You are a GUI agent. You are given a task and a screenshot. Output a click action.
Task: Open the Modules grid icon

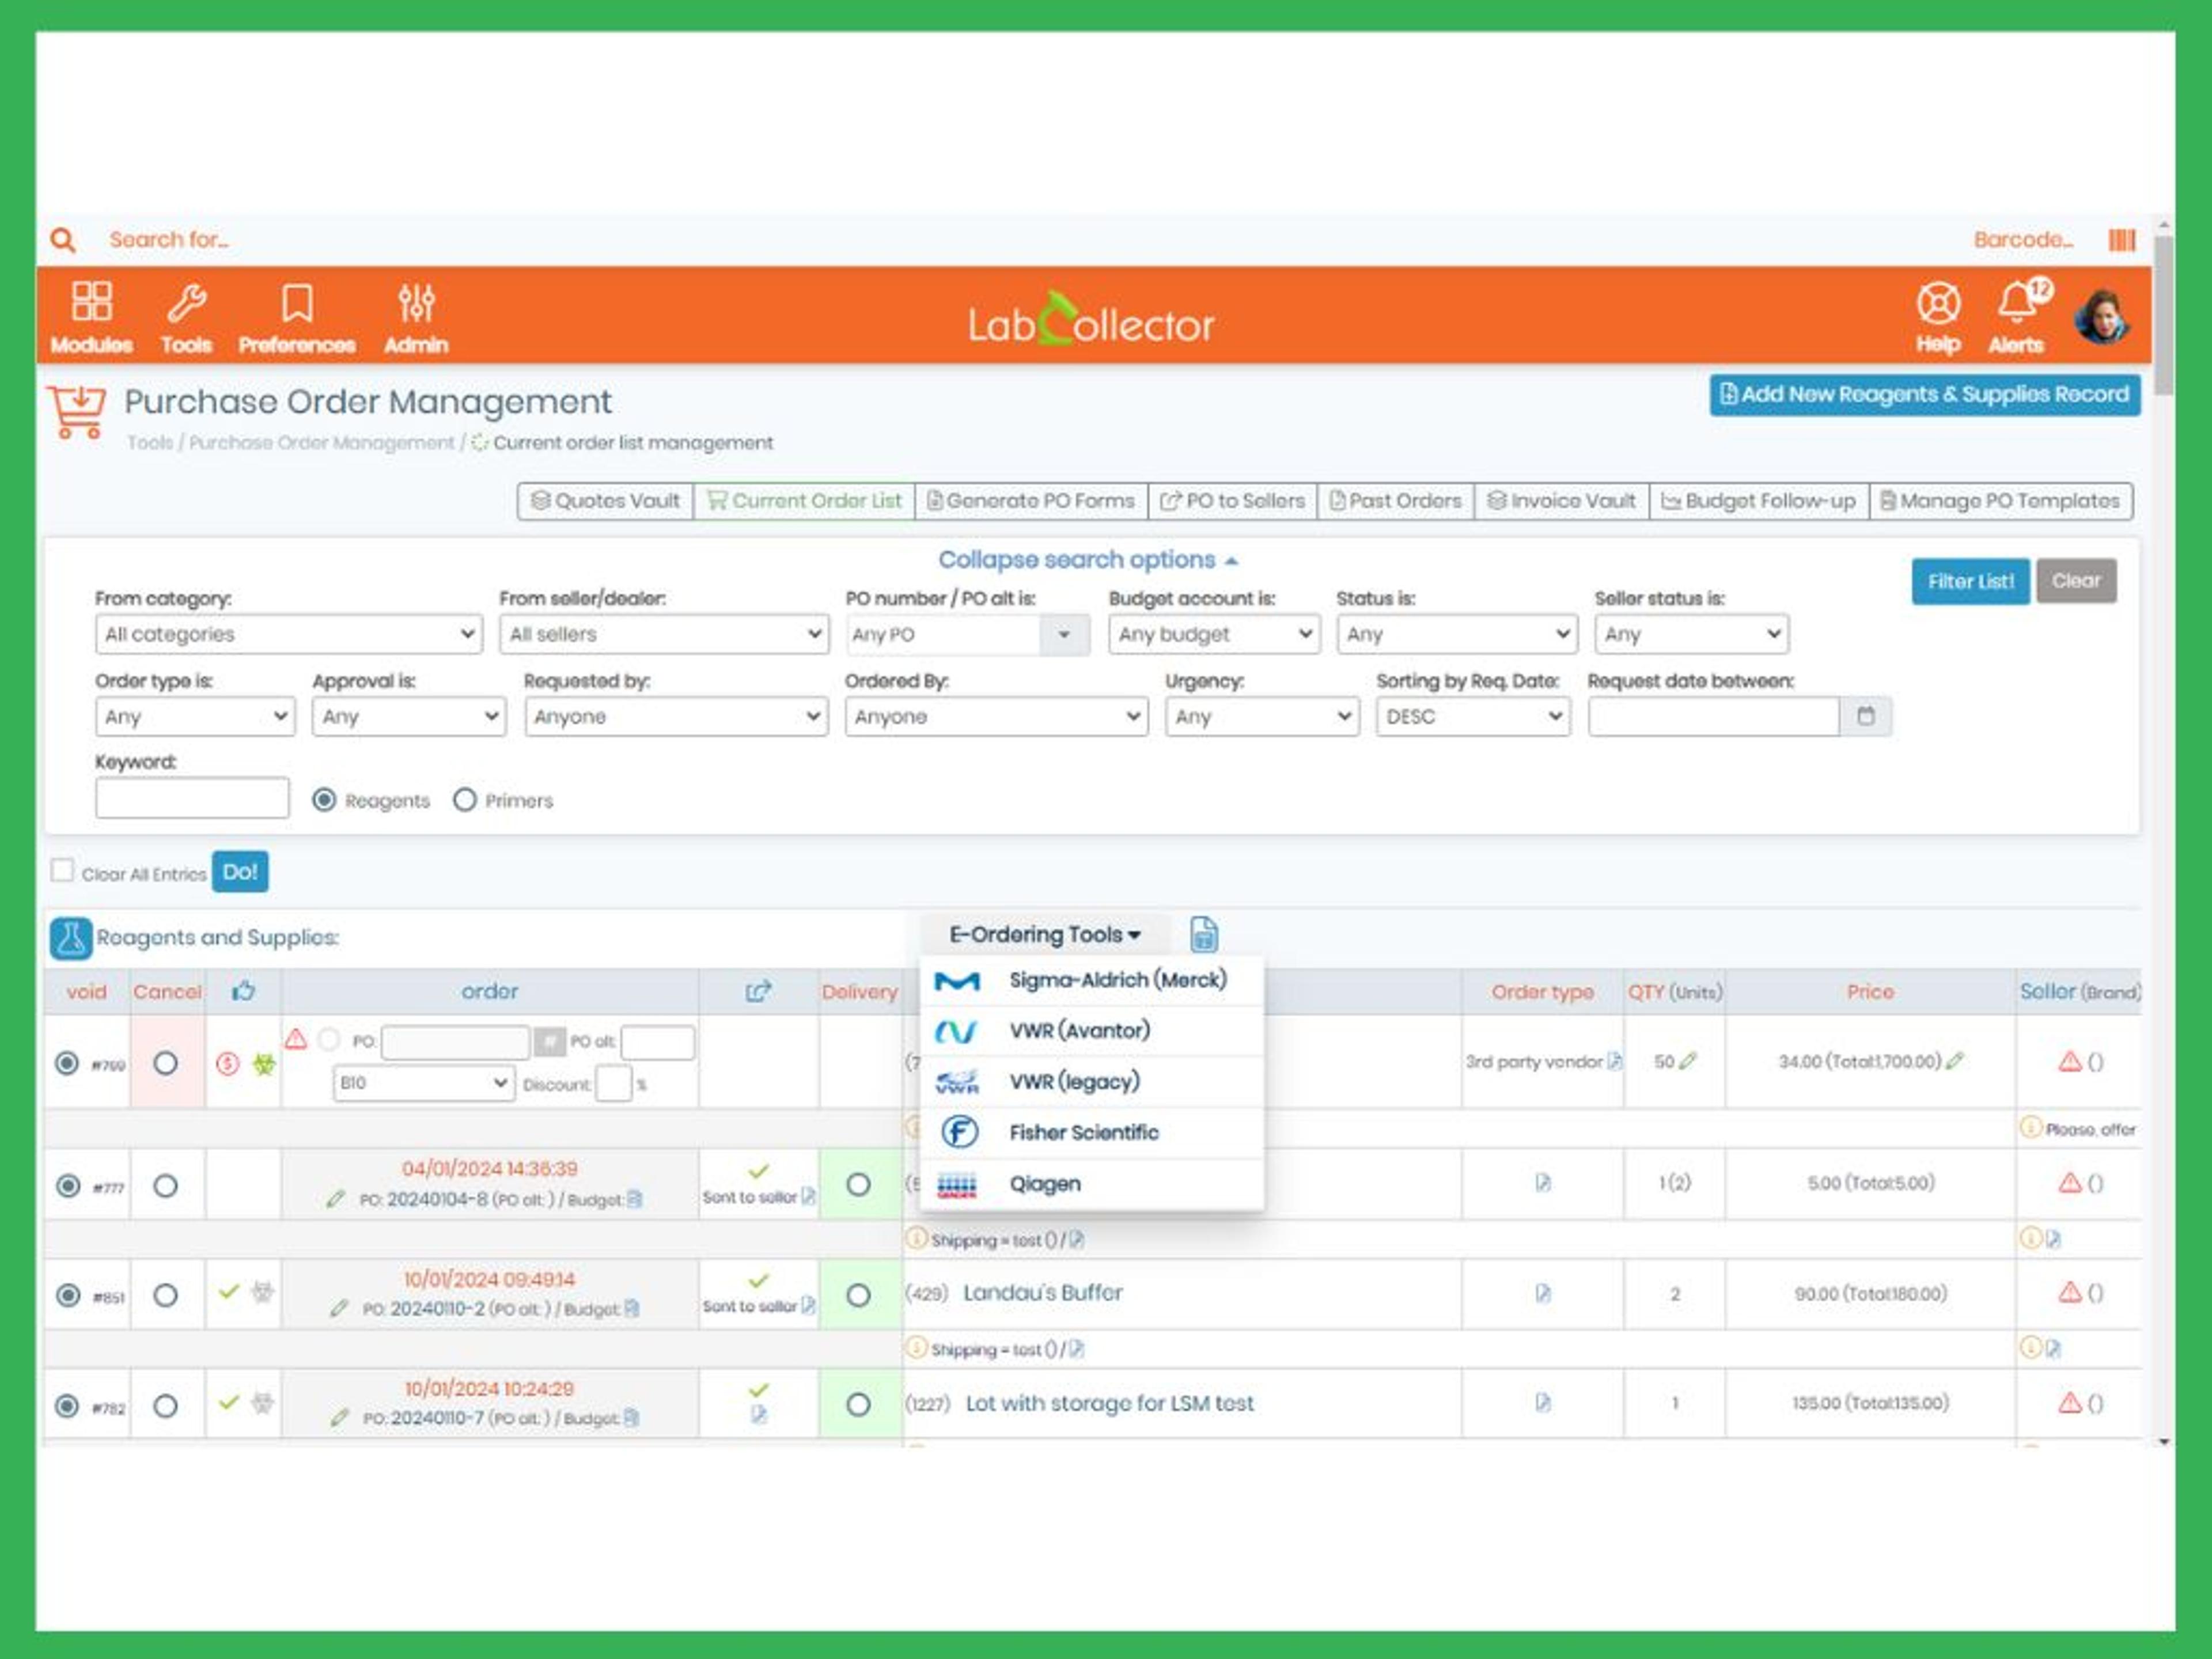91,302
